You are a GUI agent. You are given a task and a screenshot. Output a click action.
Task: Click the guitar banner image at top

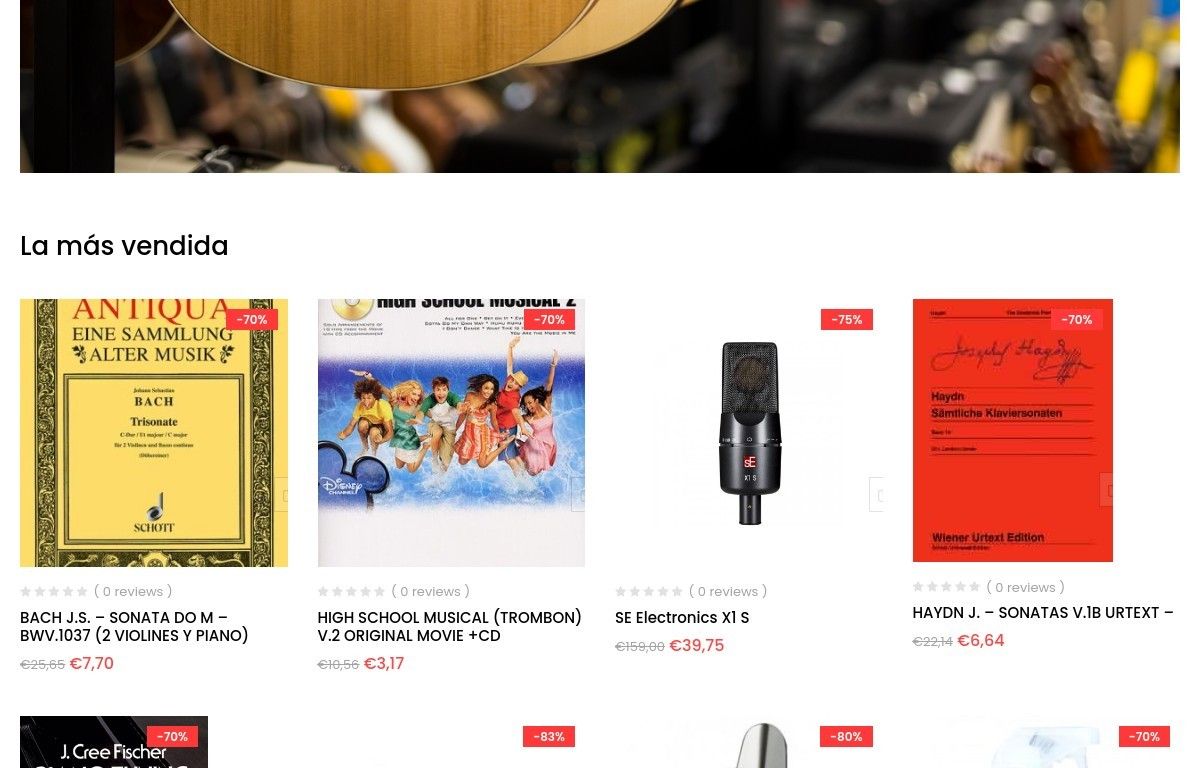pyautogui.click(x=600, y=86)
